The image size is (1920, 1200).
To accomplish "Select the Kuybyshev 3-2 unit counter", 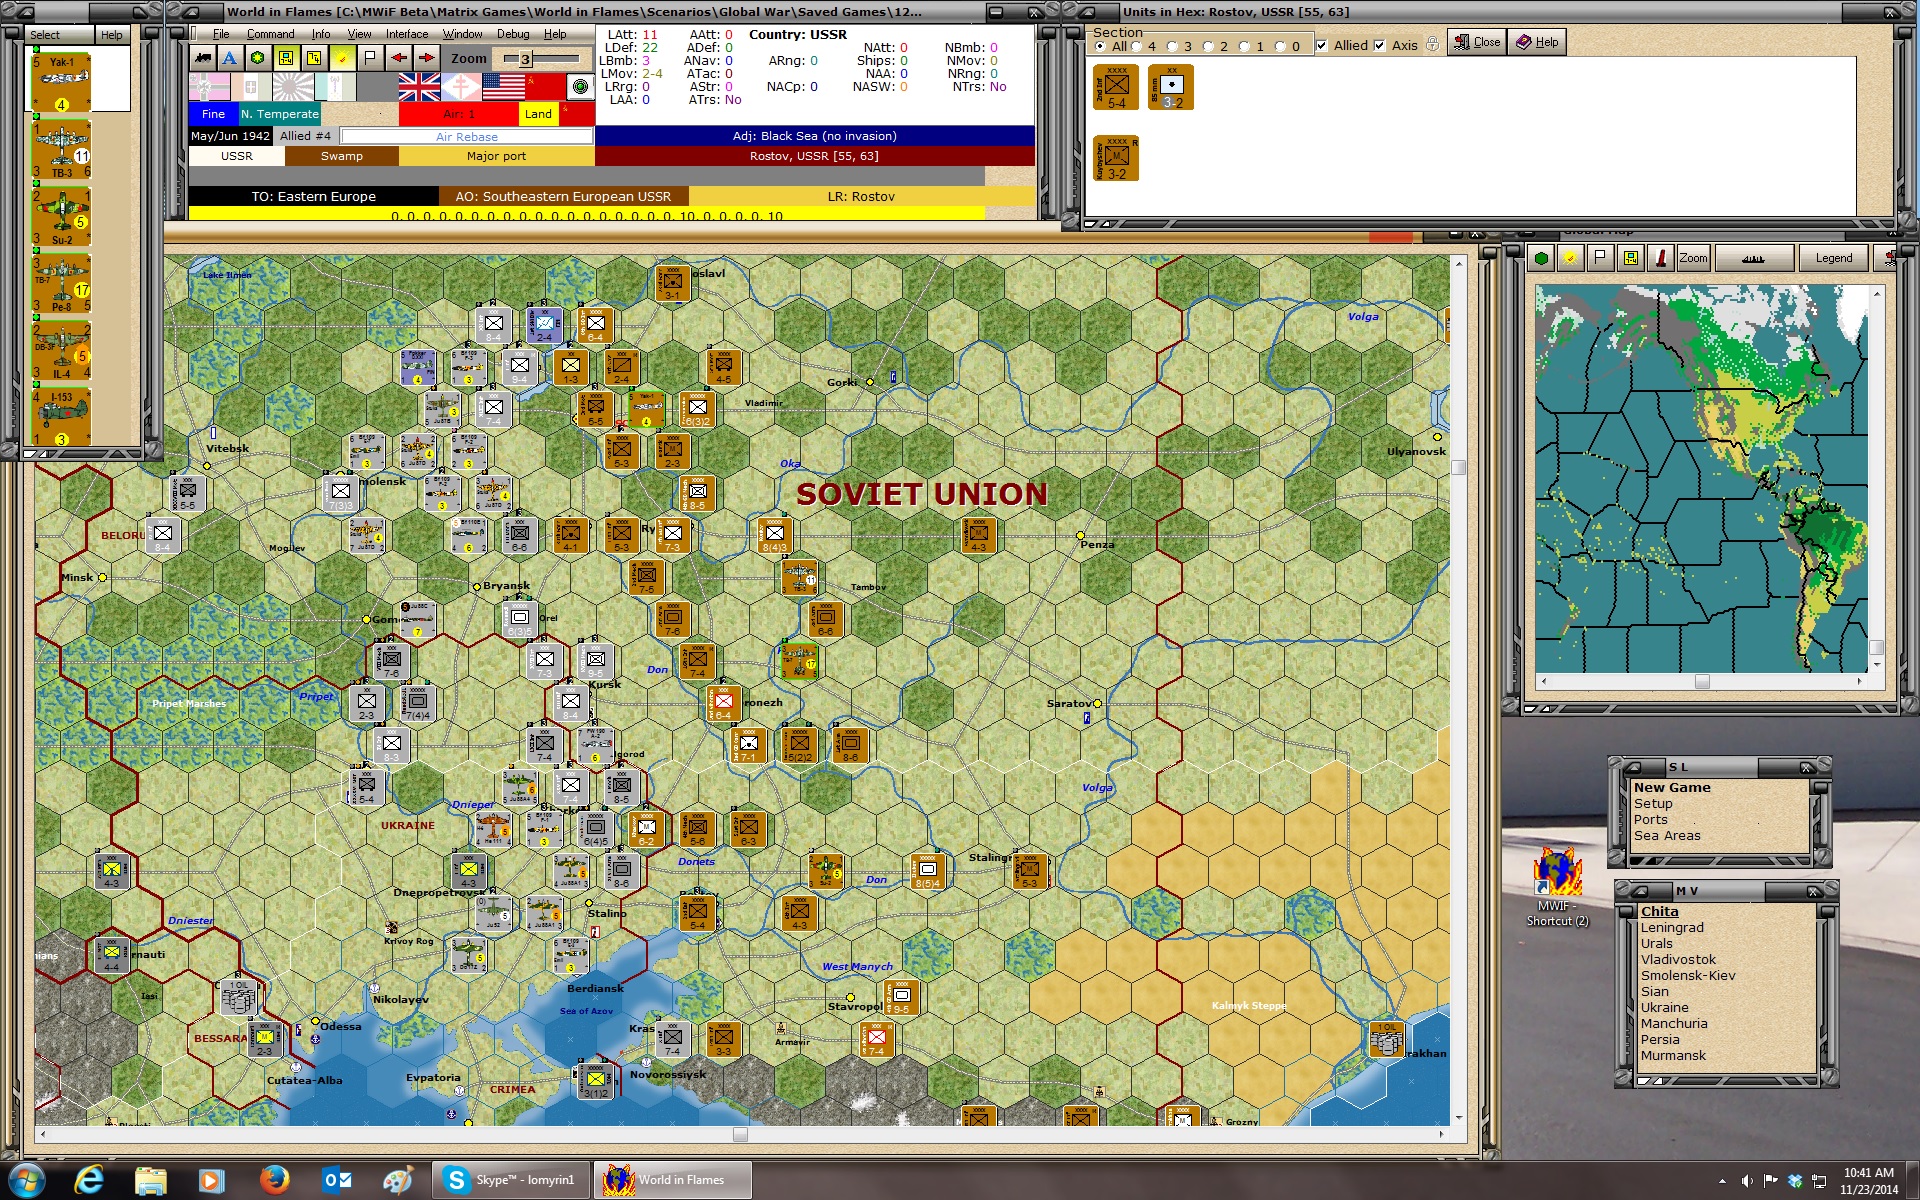I will pyautogui.click(x=1116, y=159).
